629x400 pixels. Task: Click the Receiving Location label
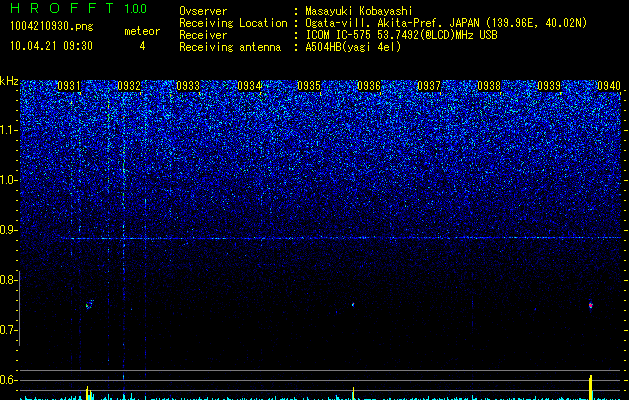(x=233, y=23)
